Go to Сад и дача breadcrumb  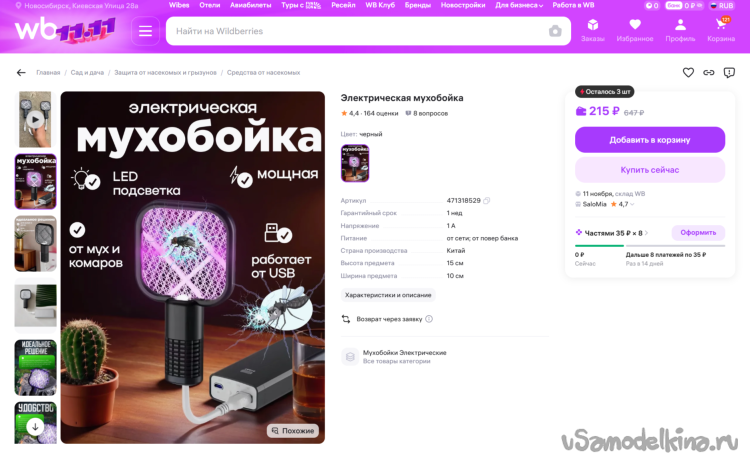point(87,73)
